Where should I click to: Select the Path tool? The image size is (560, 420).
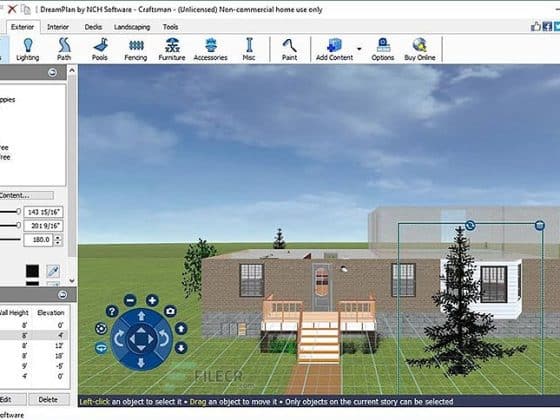click(64, 49)
